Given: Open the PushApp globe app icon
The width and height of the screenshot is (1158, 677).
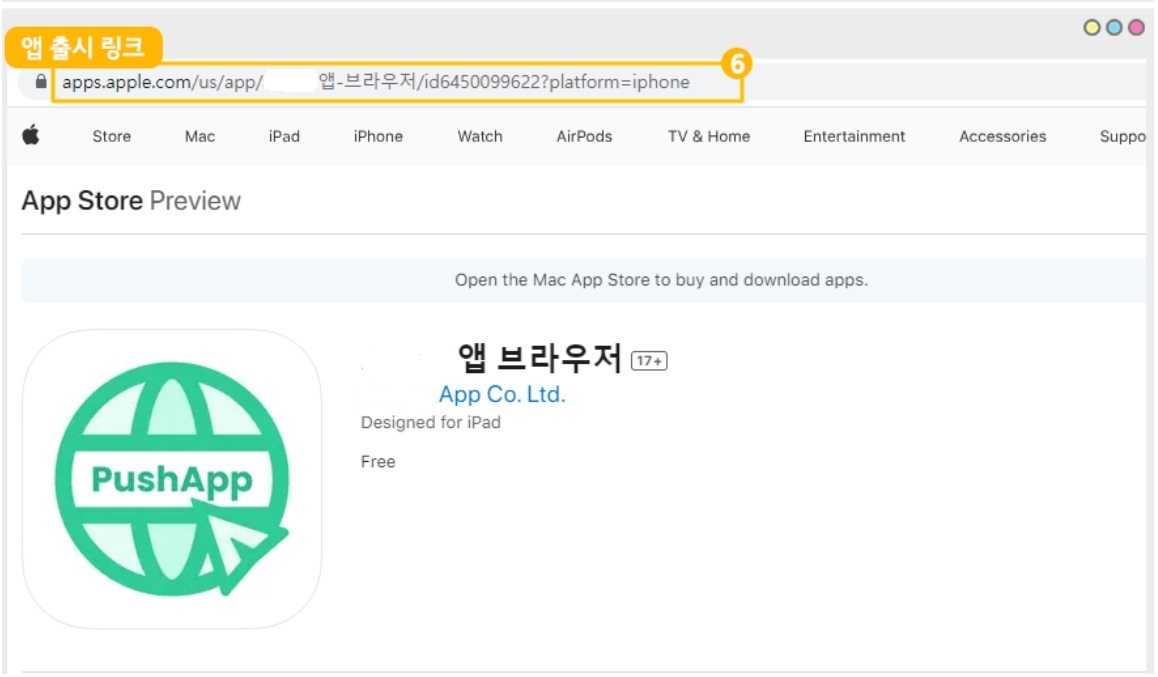Looking at the screenshot, I should pyautogui.click(x=172, y=479).
